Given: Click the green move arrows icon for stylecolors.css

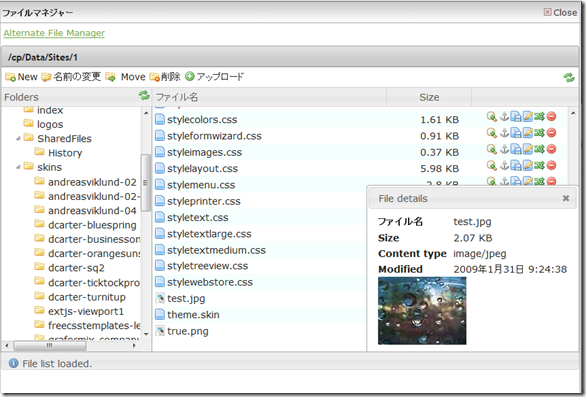Looking at the screenshot, I should pyautogui.click(x=539, y=117).
